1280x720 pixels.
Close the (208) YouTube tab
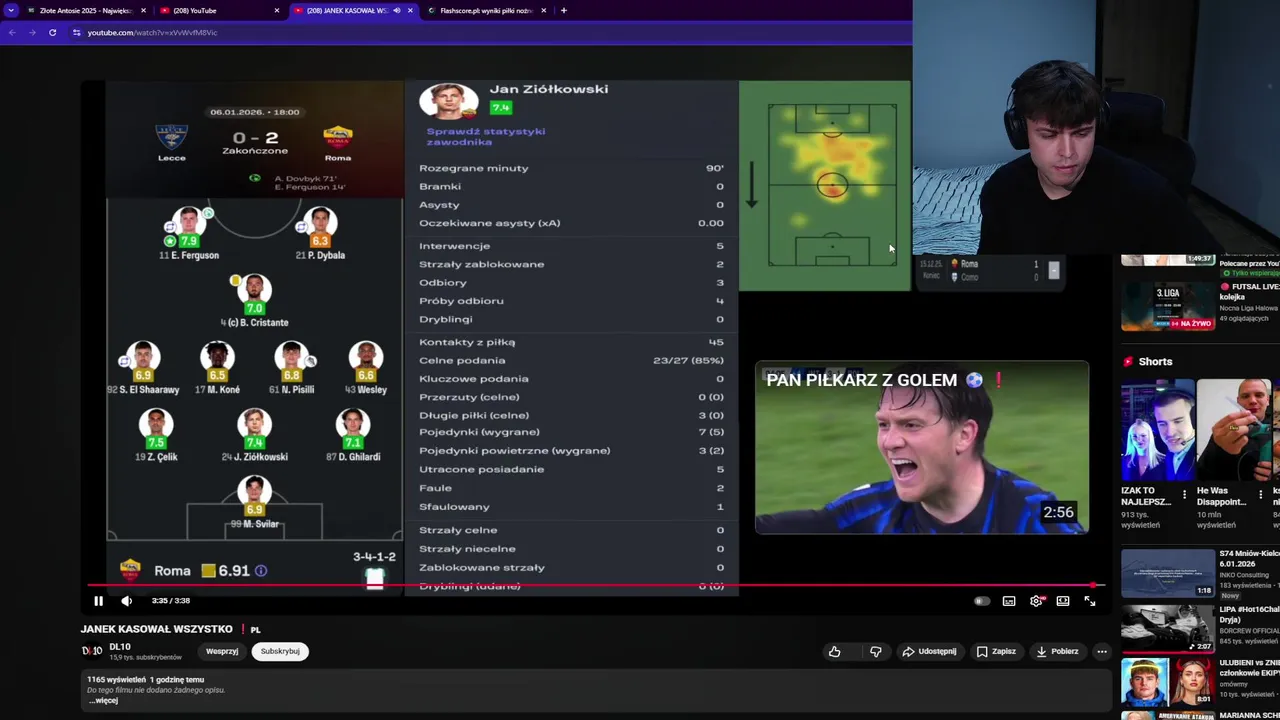[x=277, y=10]
